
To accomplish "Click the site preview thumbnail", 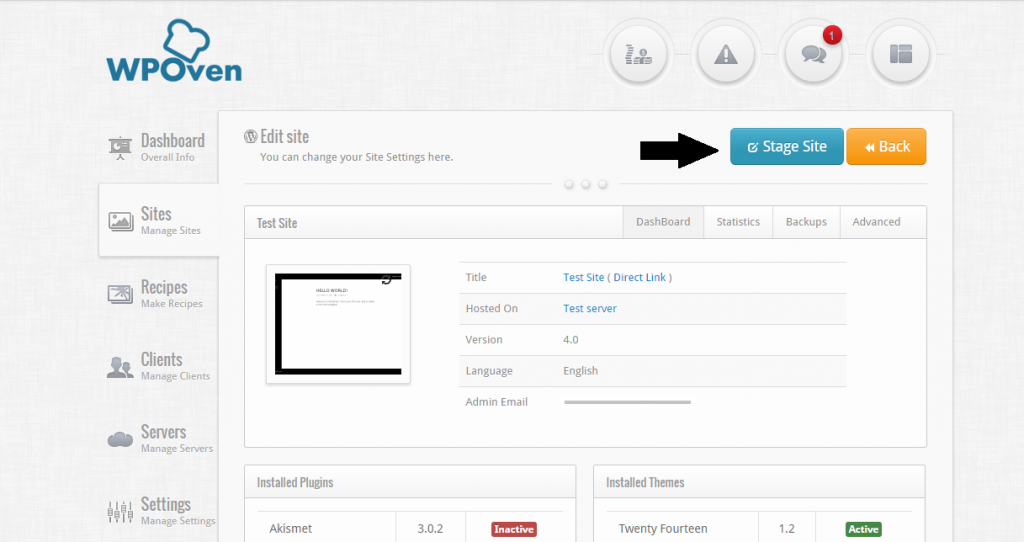I will [338, 324].
